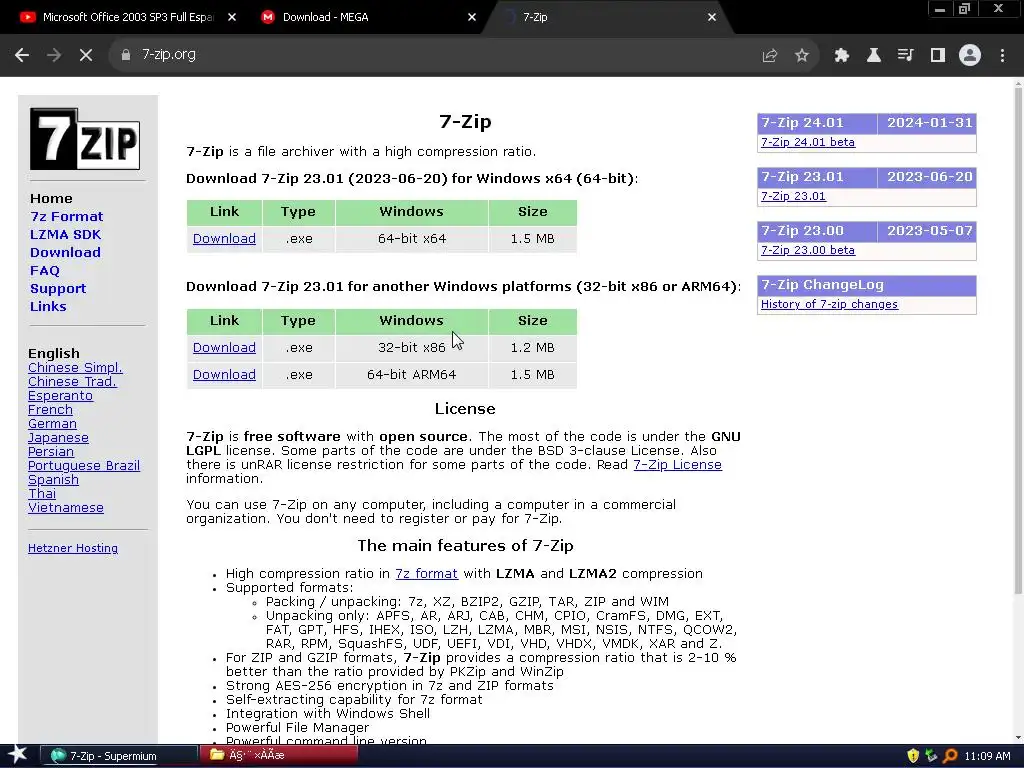Open the 7-Zip 23.00 beta link
Viewport: 1024px width, 768px height.
[808, 250]
